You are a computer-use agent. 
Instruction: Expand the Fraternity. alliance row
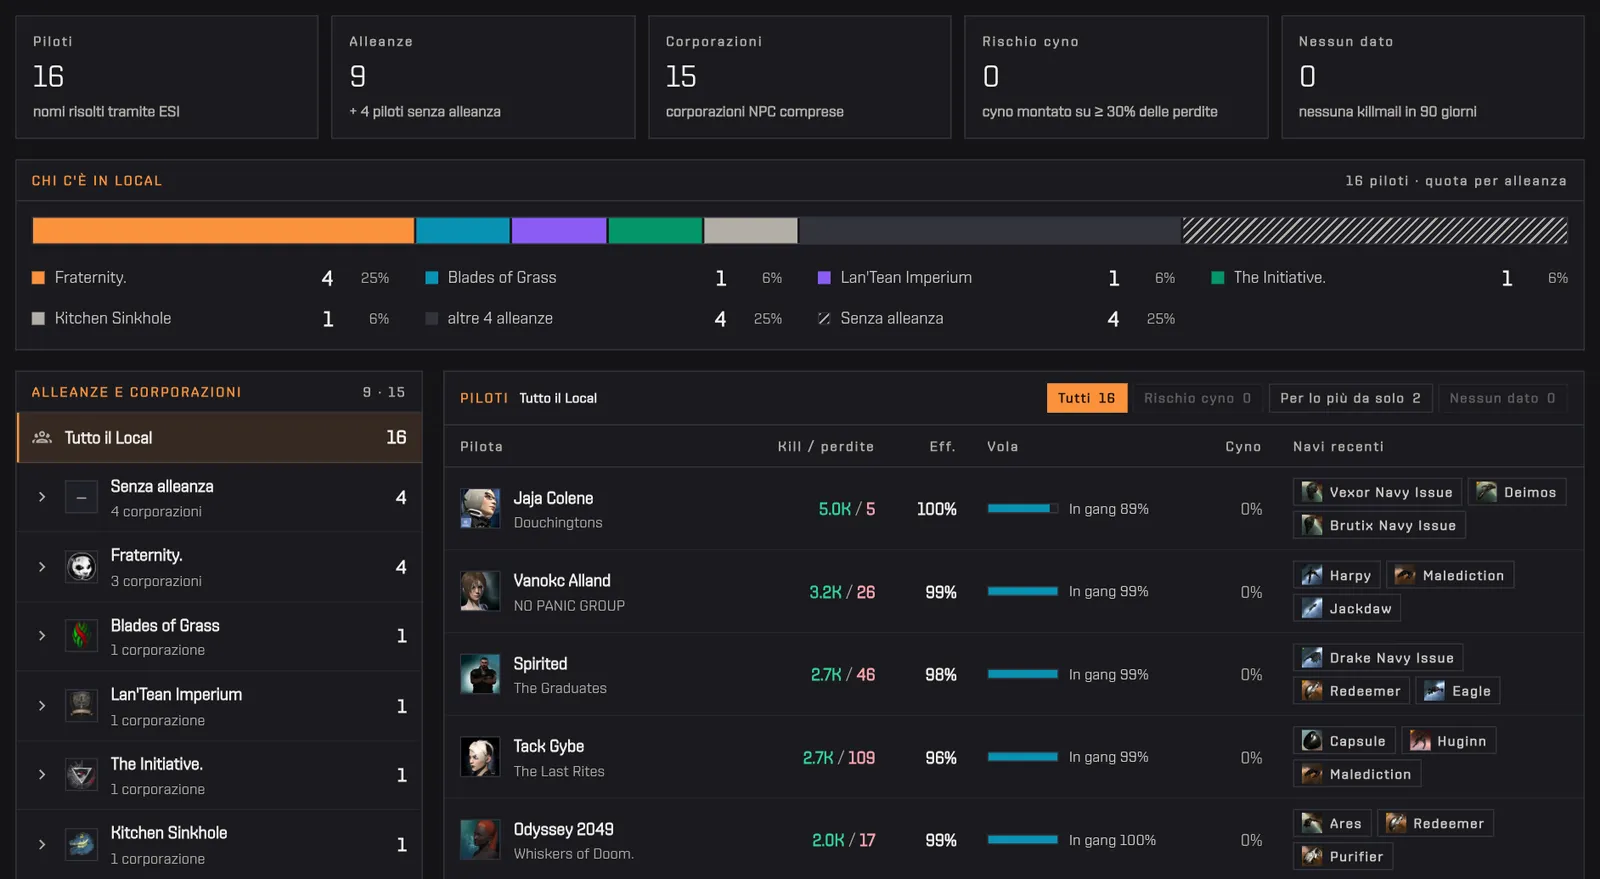[x=42, y=567]
